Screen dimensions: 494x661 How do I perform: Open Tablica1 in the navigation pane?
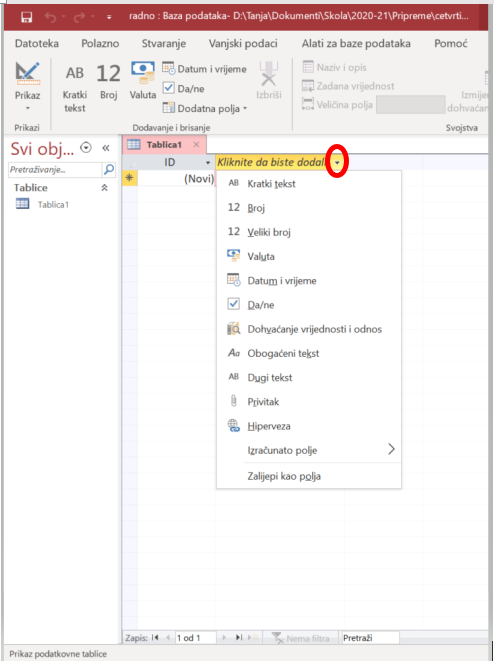click(53, 205)
